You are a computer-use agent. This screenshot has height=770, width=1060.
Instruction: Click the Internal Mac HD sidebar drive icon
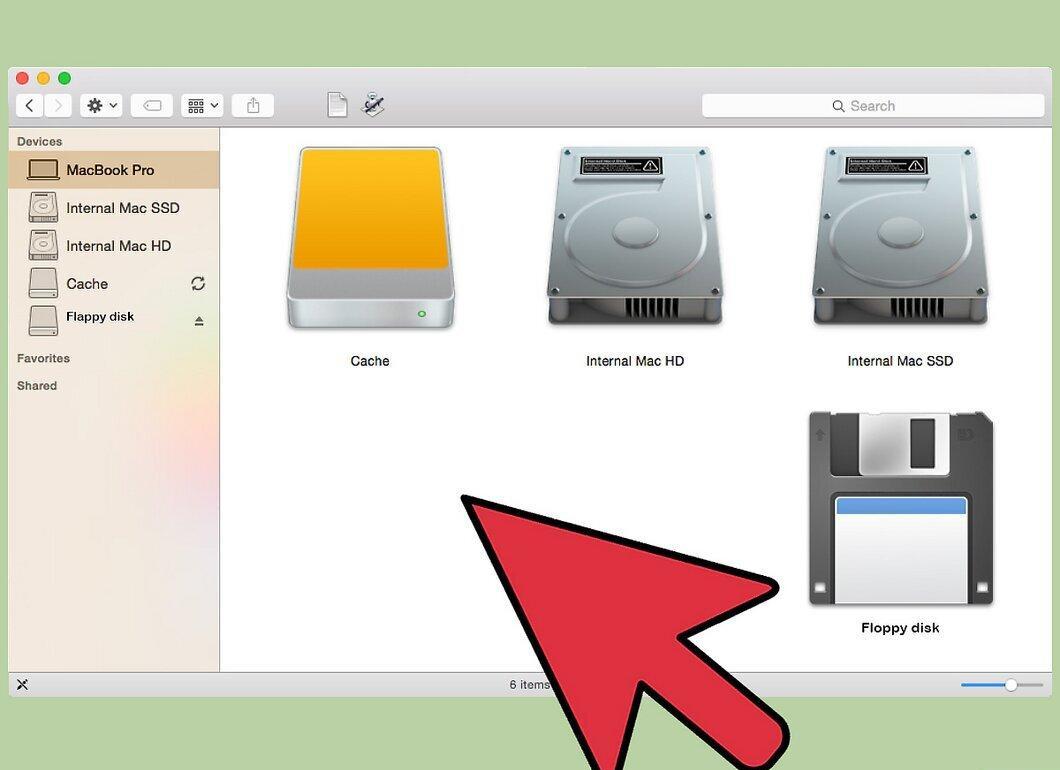click(43, 245)
